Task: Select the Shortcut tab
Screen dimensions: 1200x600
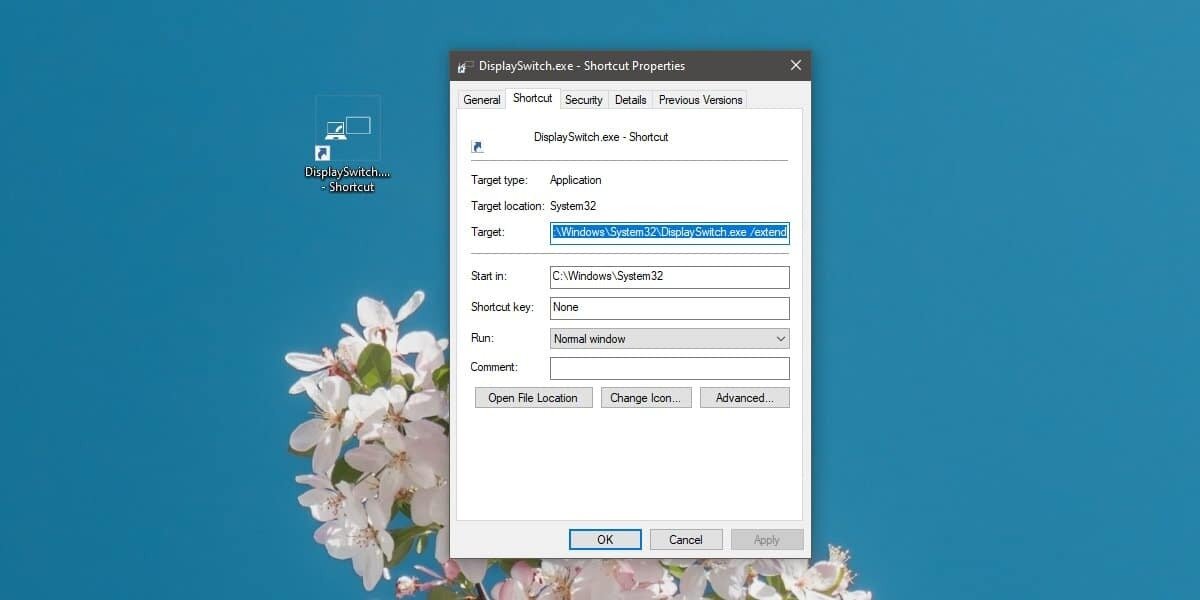Action: point(532,98)
